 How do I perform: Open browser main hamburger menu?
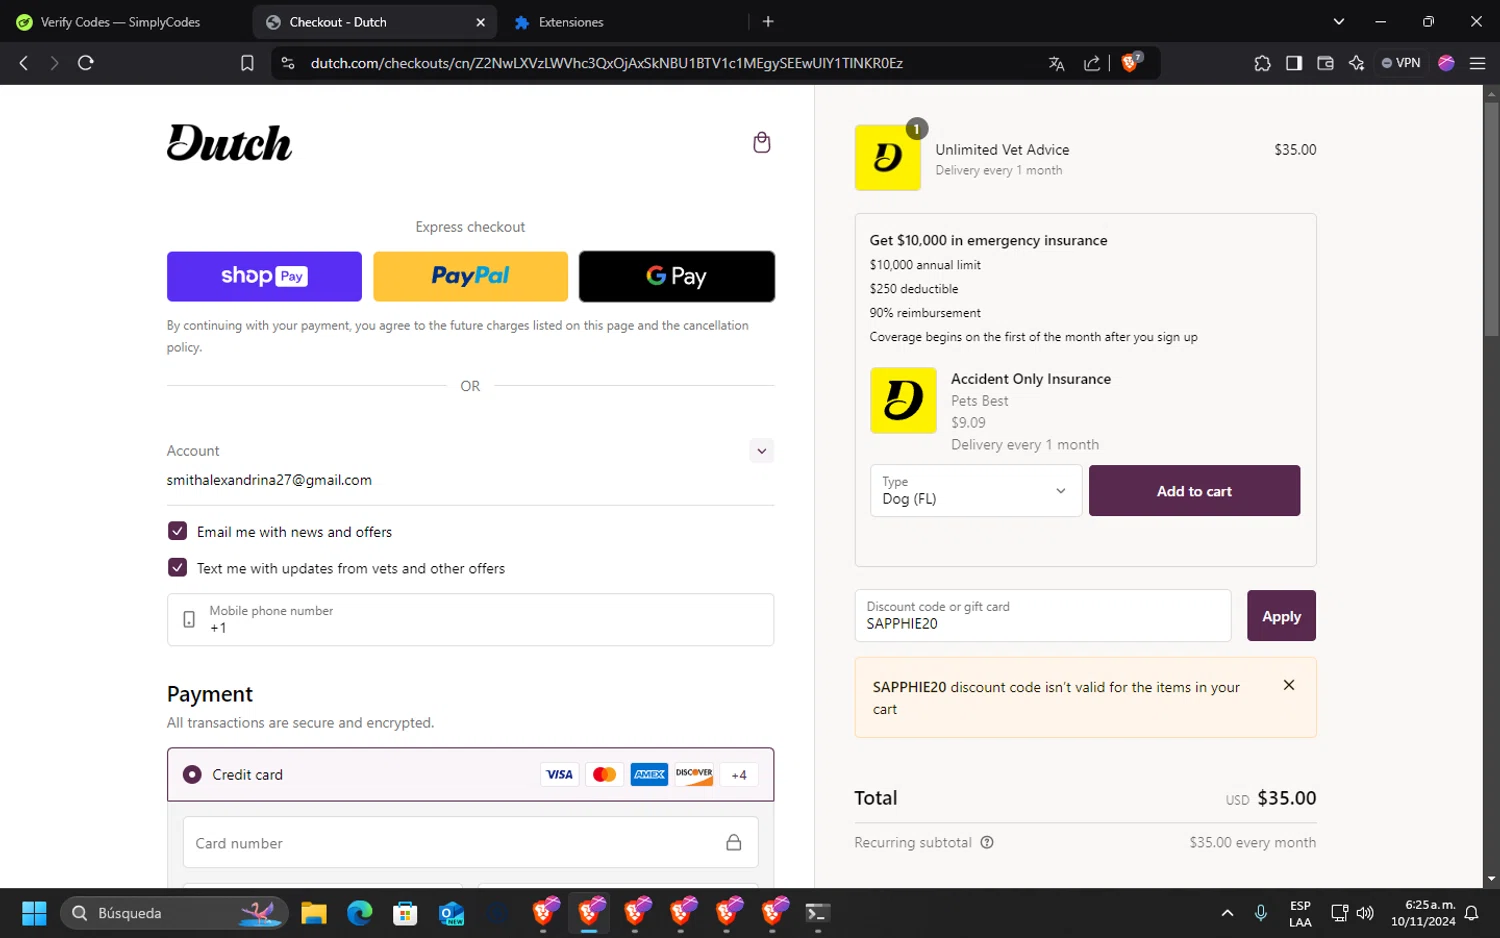click(1477, 63)
